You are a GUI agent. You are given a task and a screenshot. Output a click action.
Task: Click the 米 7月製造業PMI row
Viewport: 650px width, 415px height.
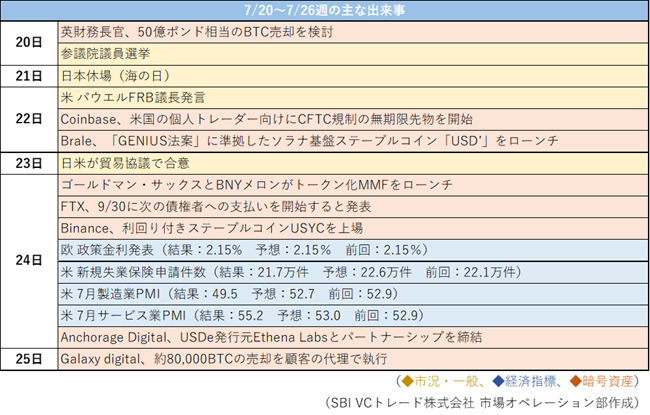(x=353, y=294)
